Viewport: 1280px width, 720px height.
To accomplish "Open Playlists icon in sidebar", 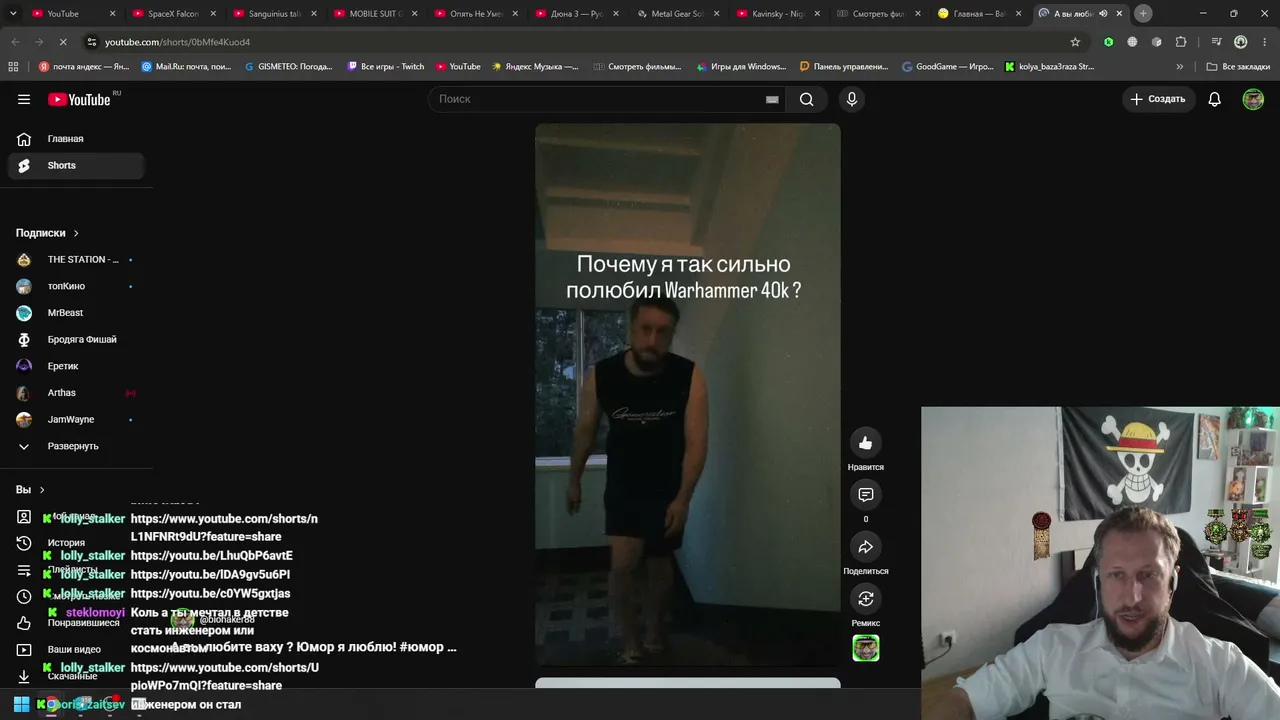I will (x=24, y=570).
